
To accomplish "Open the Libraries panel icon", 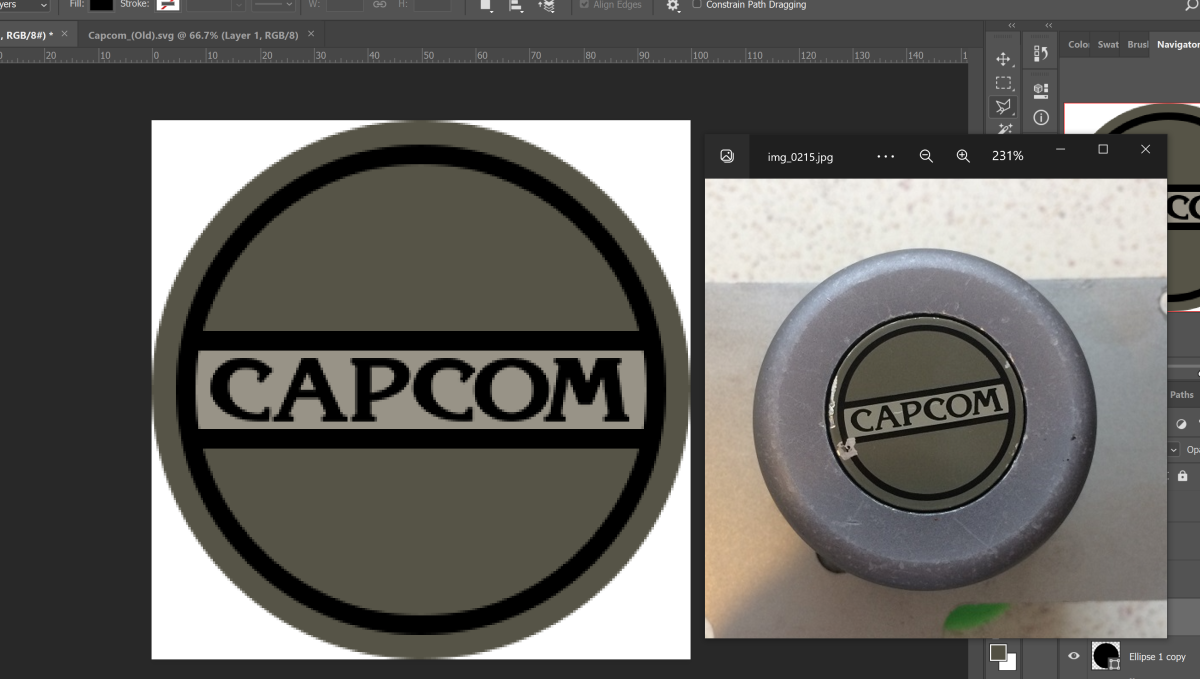I will coord(1041,91).
